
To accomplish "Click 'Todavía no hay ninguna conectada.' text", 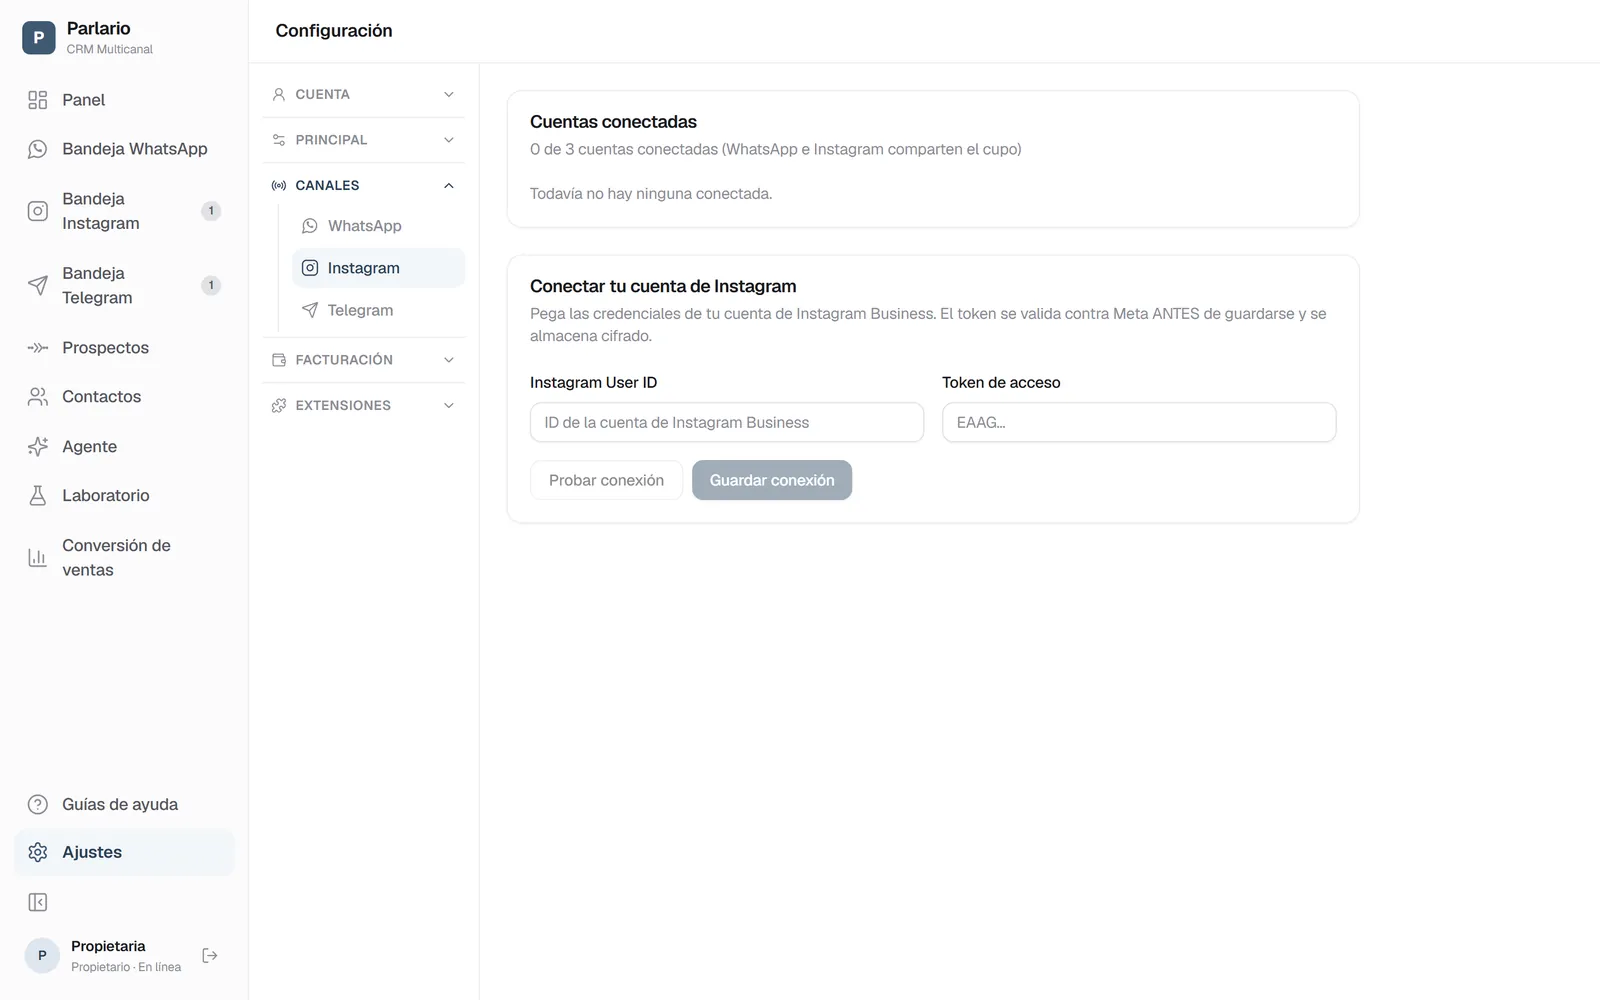I will [651, 194].
